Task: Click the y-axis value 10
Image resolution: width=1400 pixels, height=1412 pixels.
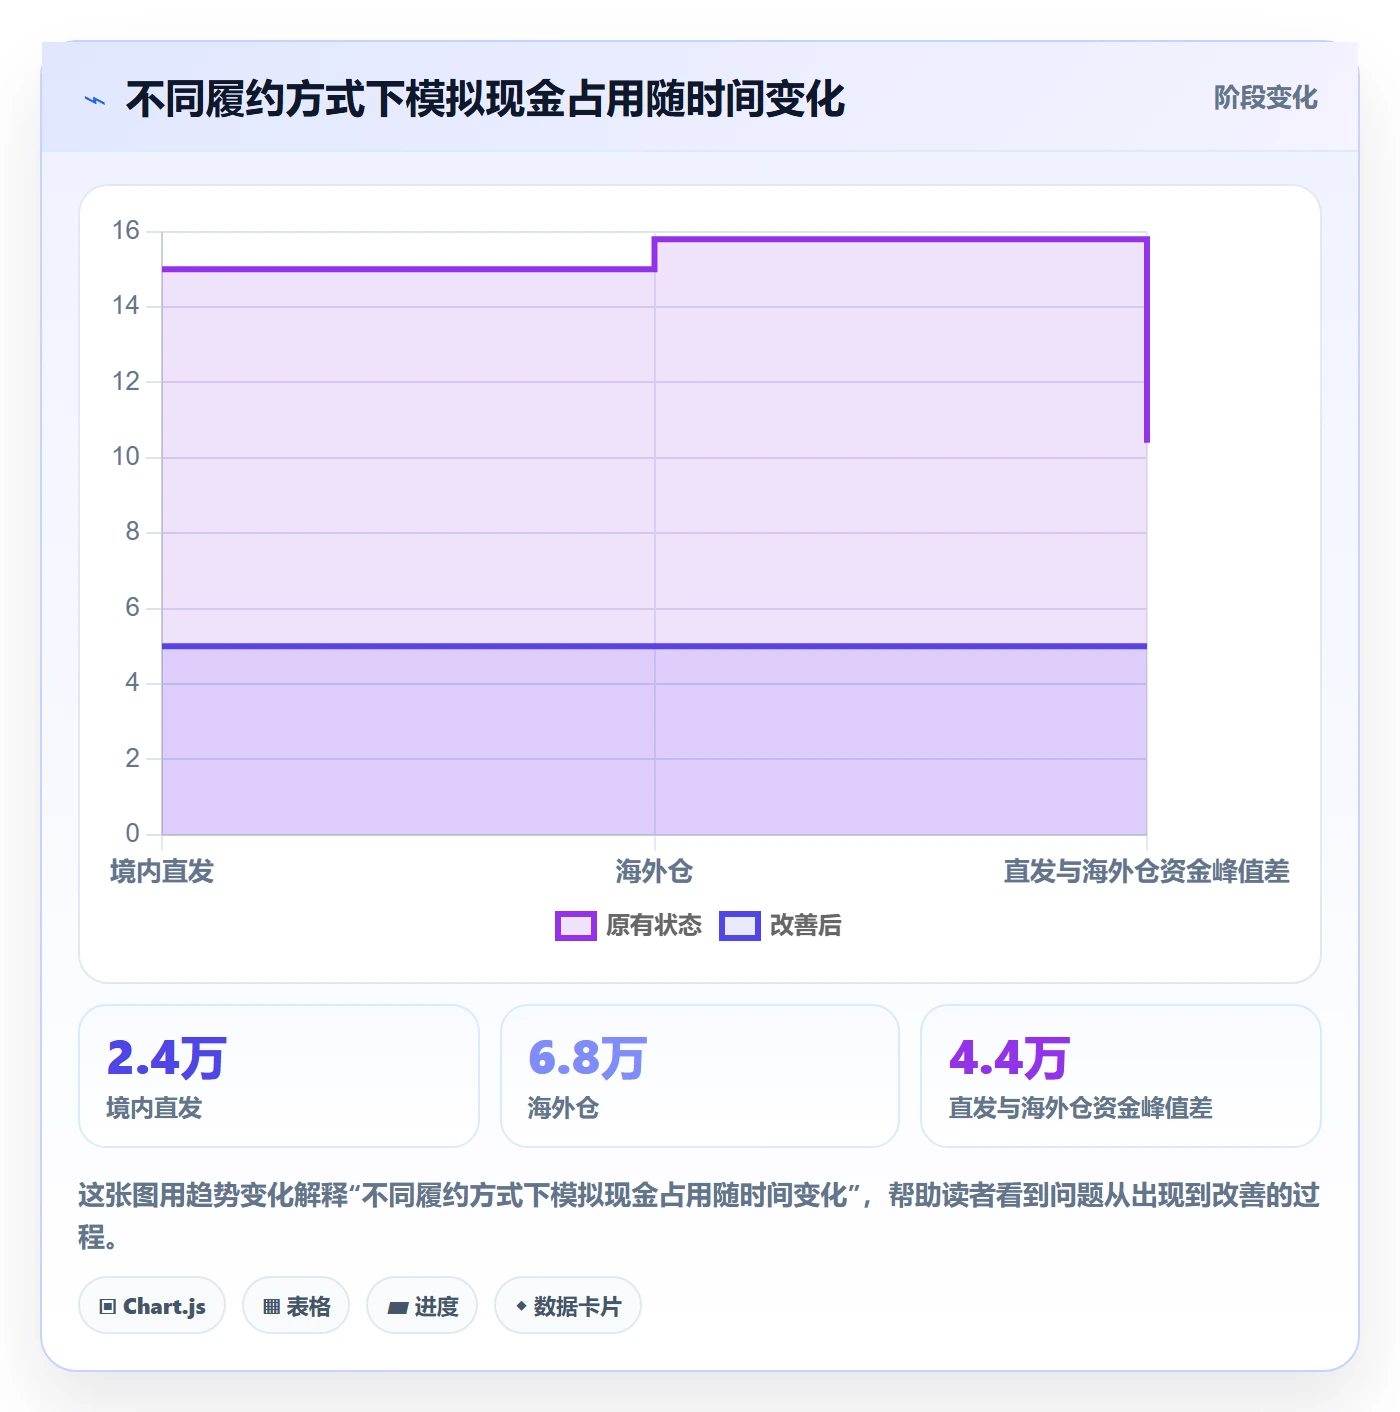Action: [x=126, y=457]
